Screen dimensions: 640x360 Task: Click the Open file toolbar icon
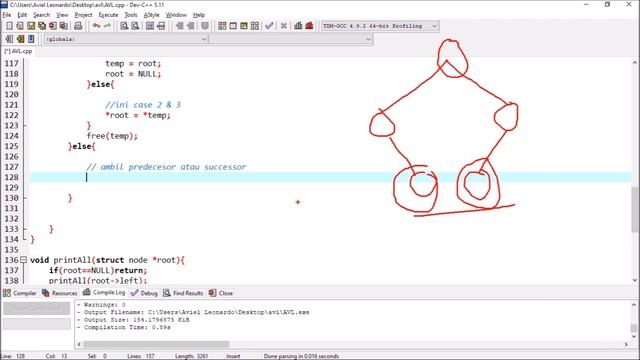tap(20, 26)
